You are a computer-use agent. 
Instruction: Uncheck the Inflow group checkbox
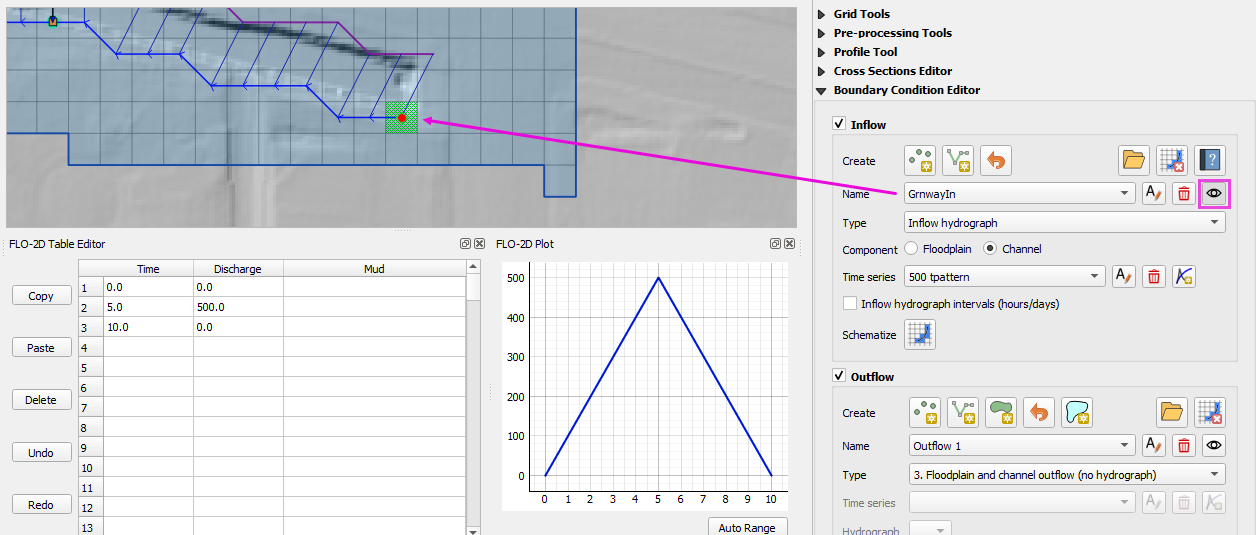point(840,125)
